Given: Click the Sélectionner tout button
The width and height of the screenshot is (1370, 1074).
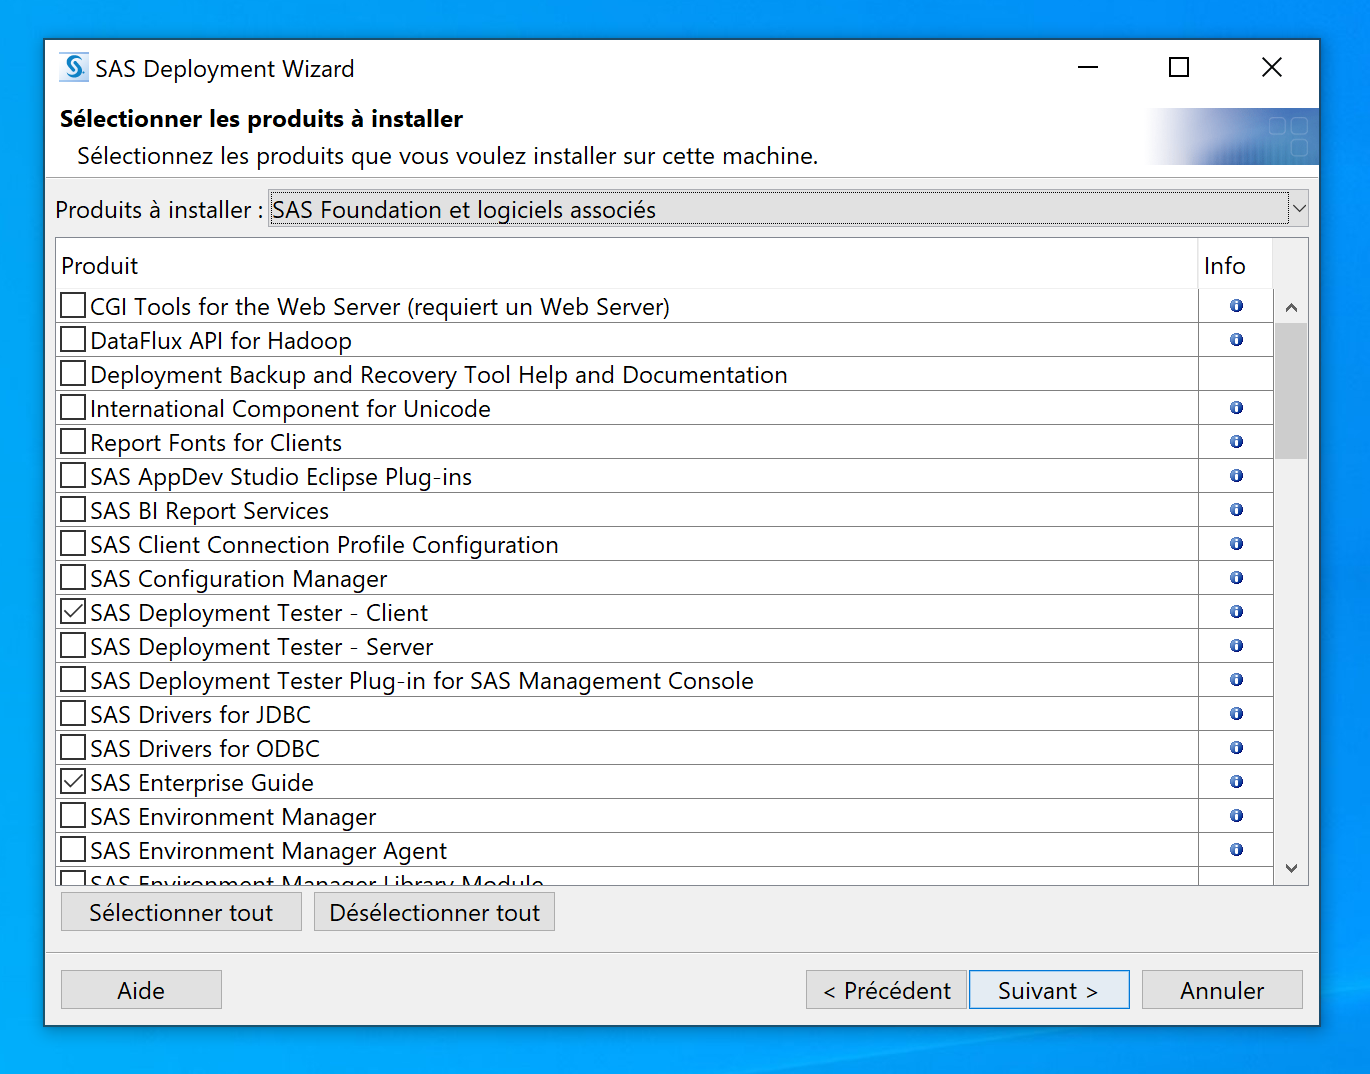Looking at the screenshot, I should tap(181, 912).
